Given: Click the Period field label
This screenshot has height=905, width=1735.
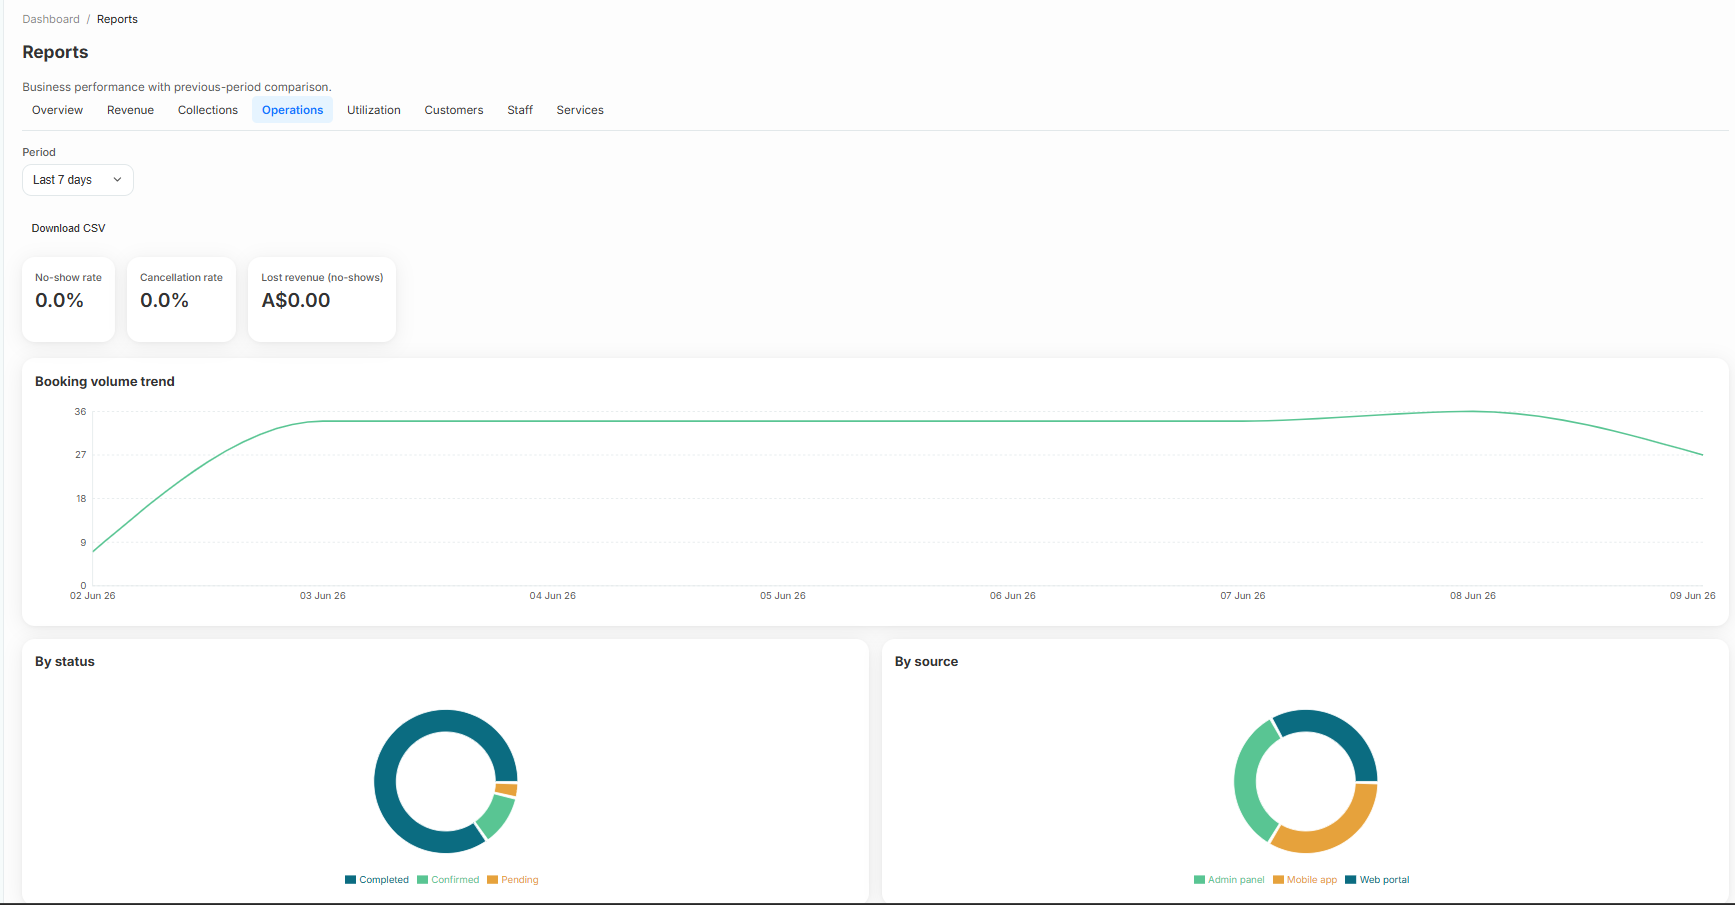Looking at the screenshot, I should (x=39, y=152).
